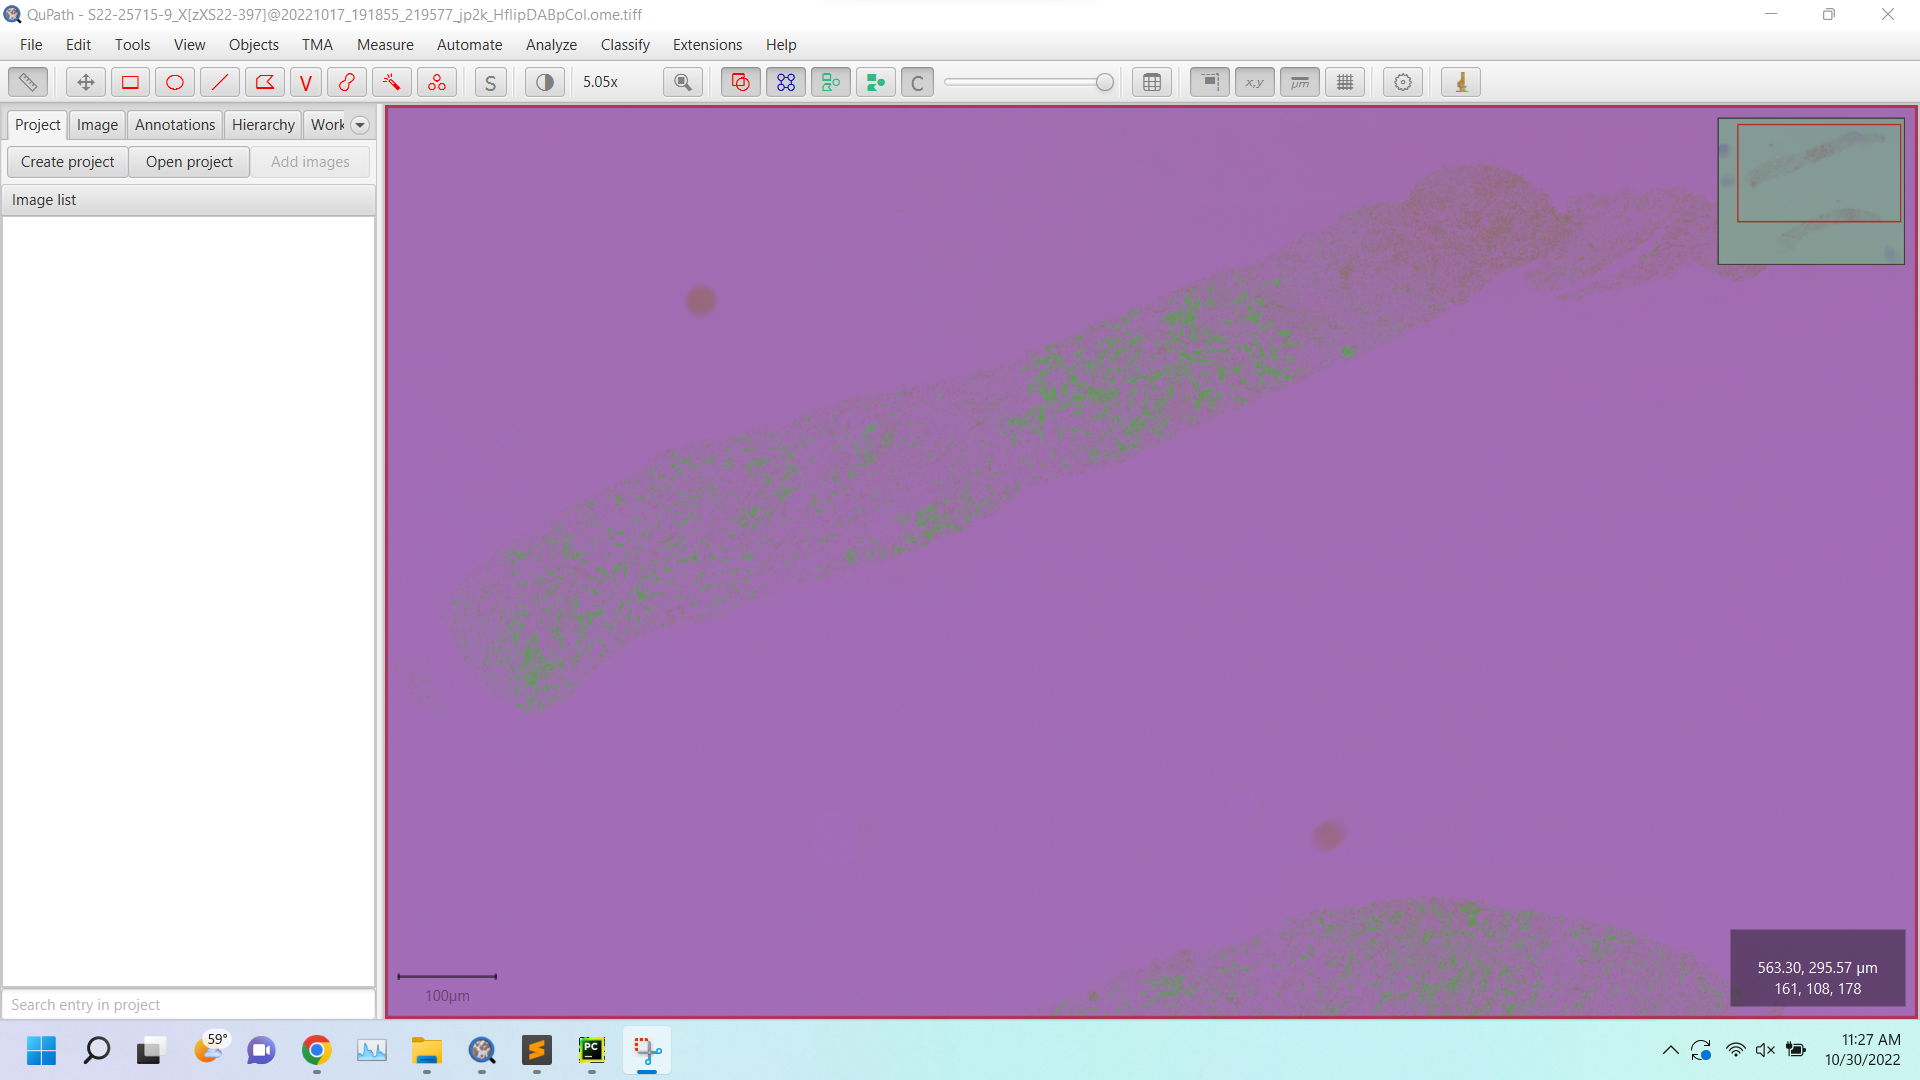
Task: Open the Classify menu
Action: [x=625, y=45]
